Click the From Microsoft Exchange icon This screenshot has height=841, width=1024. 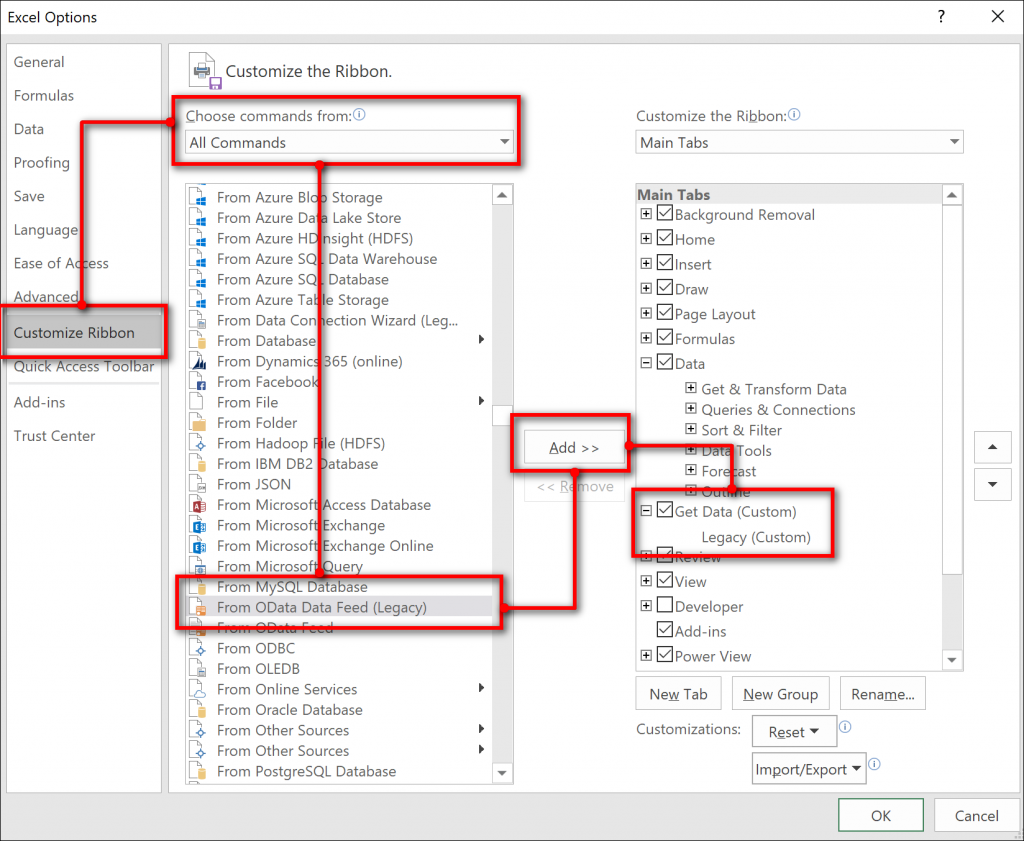coord(198,526)
